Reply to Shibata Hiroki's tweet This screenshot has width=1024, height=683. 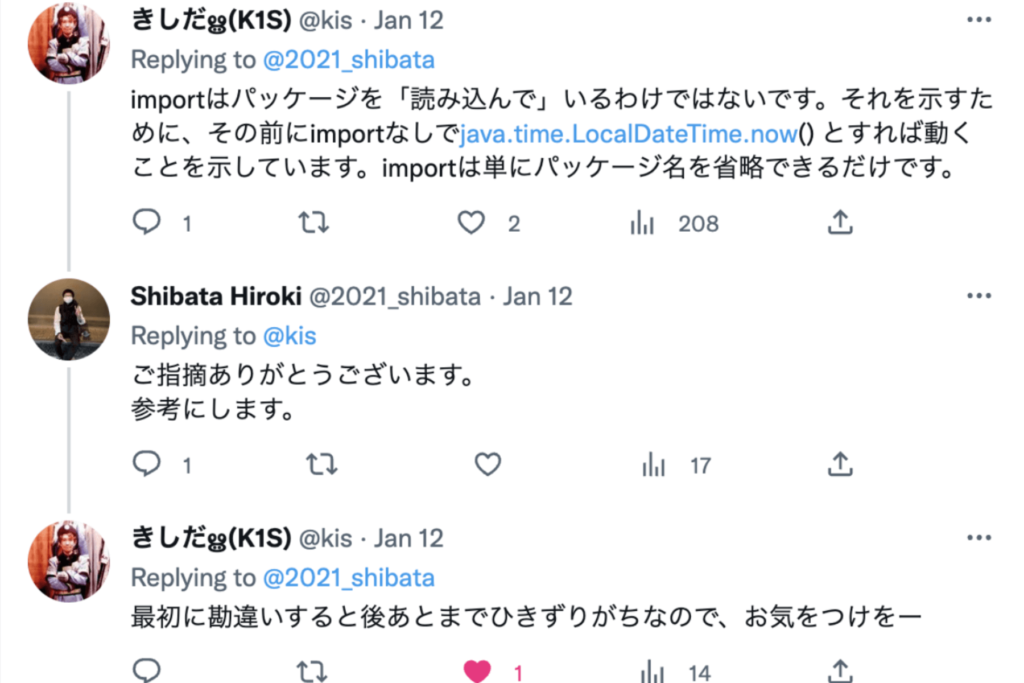(147, 464)
